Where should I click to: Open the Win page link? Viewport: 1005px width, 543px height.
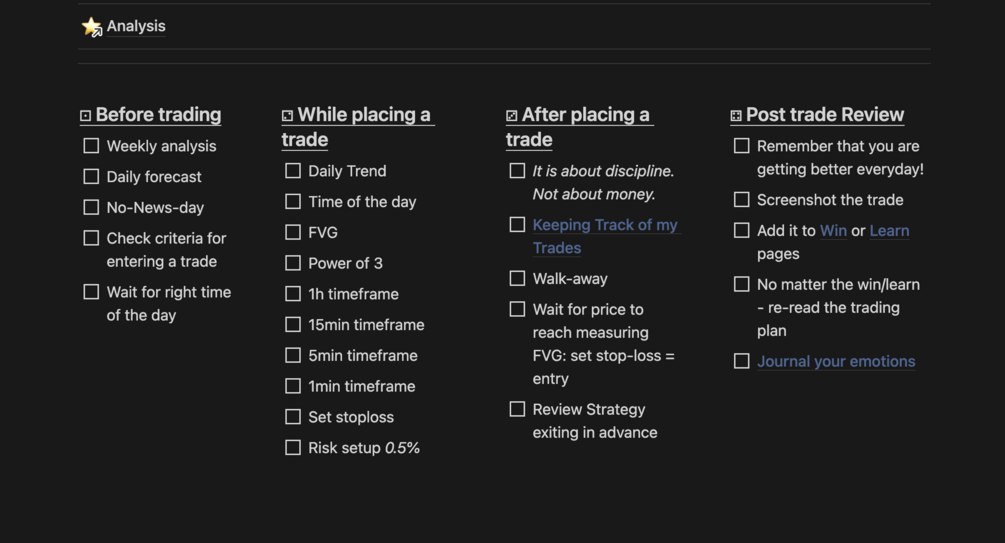coord(833,231)
